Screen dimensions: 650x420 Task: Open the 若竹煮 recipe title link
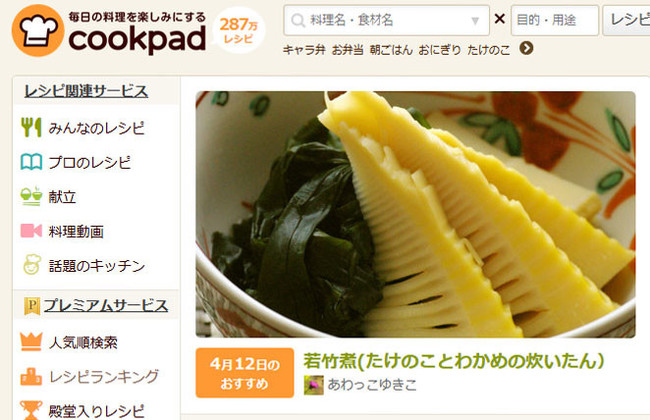454,361
